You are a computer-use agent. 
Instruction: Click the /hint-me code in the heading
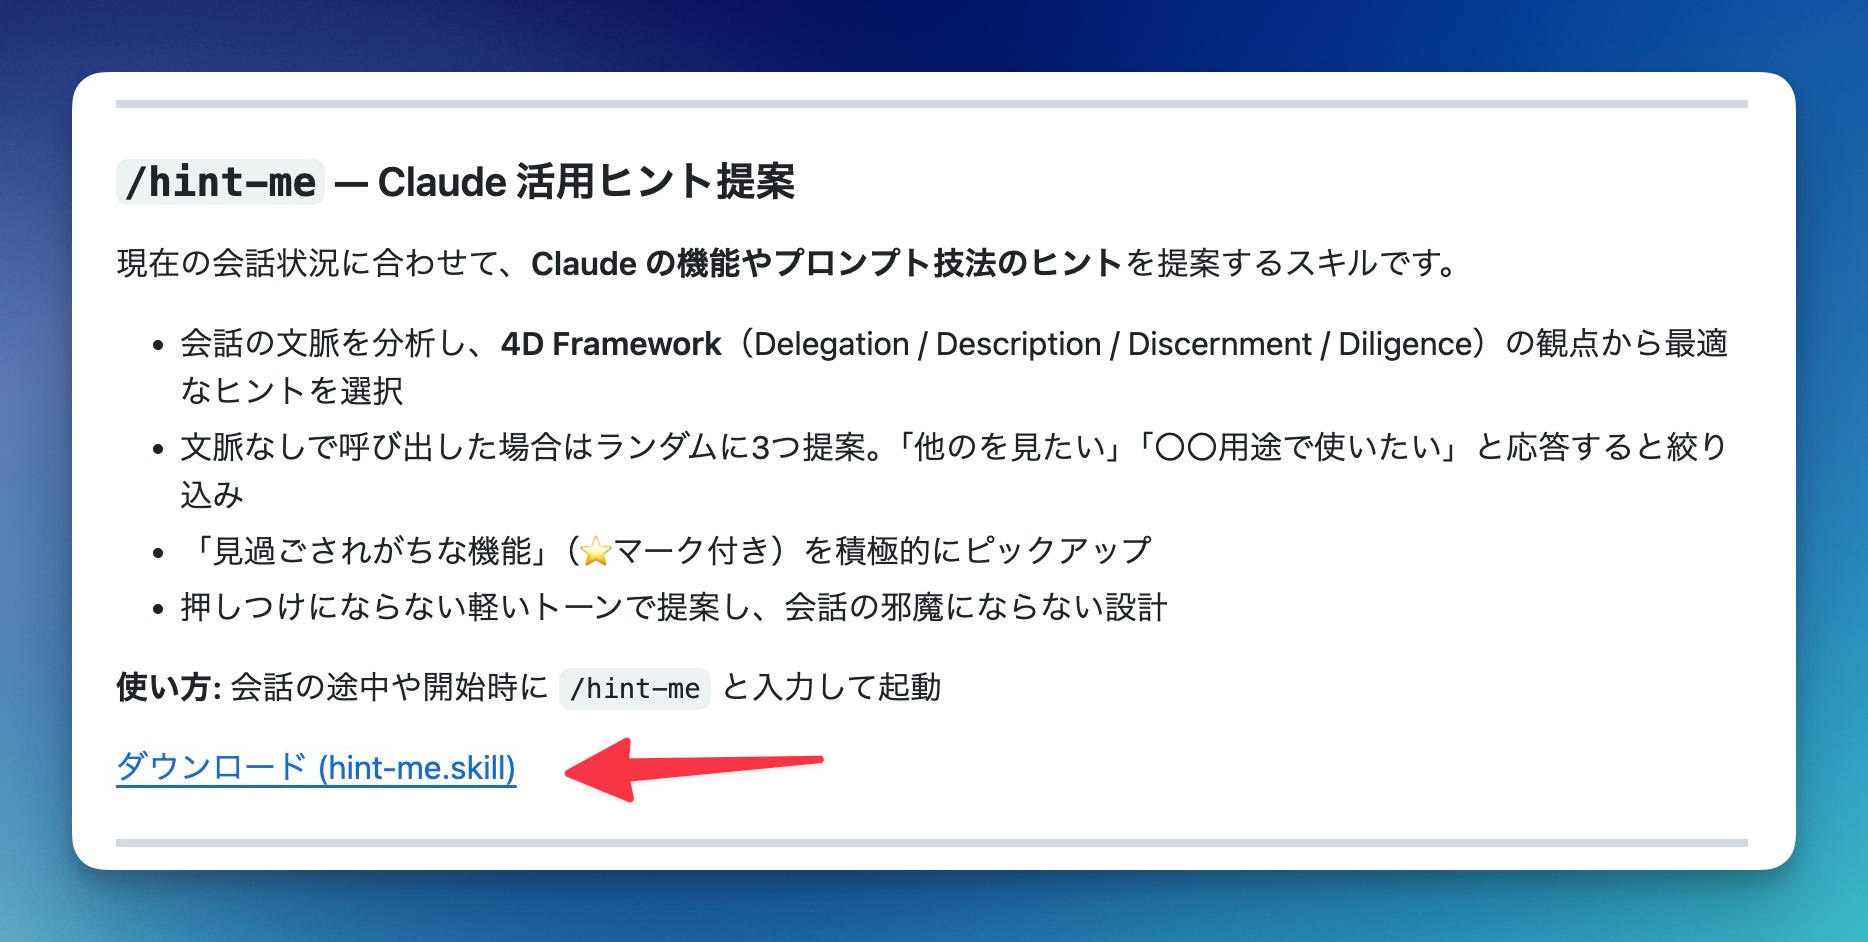tap(220, 182)
